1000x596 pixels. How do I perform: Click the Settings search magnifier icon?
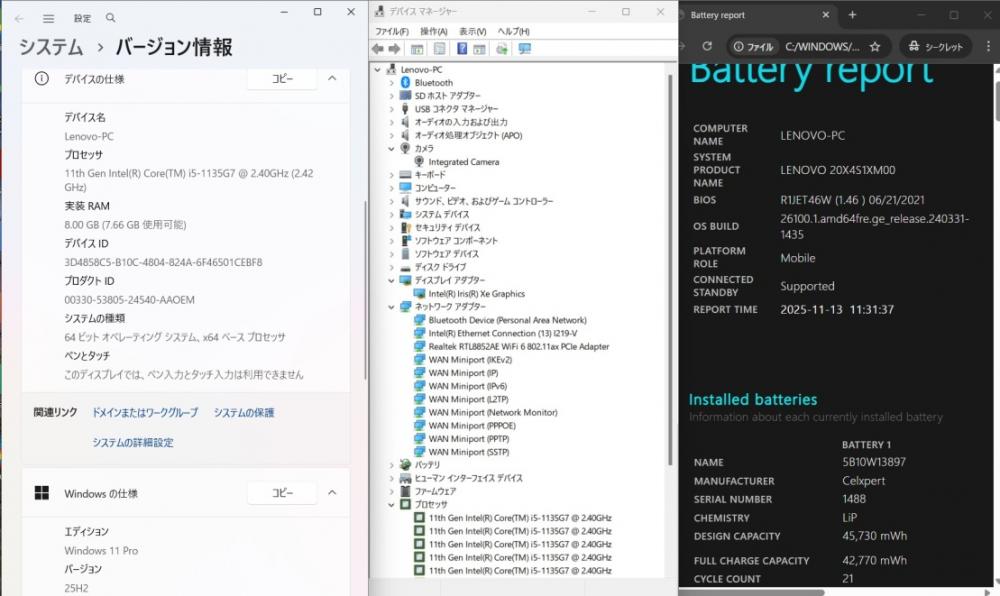[x=110, y=18]
